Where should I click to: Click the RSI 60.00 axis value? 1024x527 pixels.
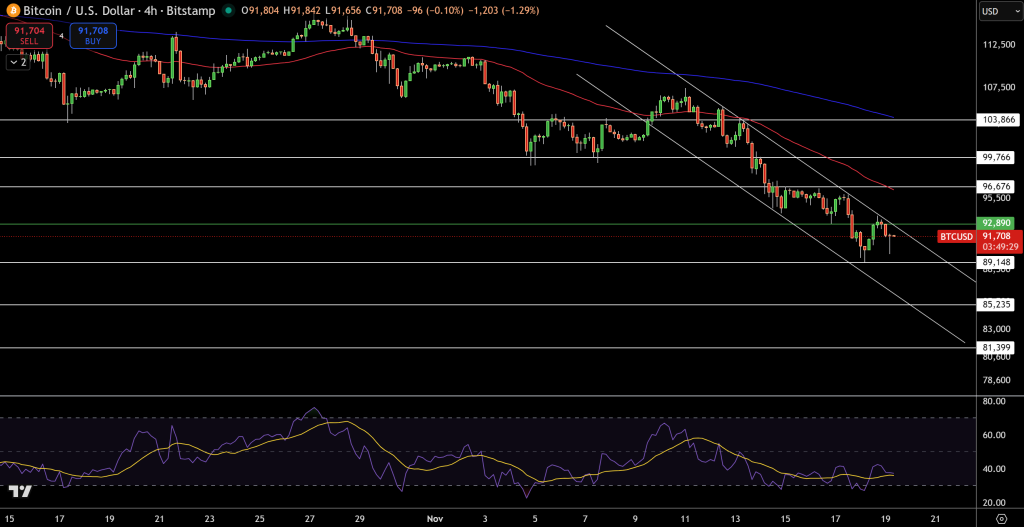click(996, 435)
